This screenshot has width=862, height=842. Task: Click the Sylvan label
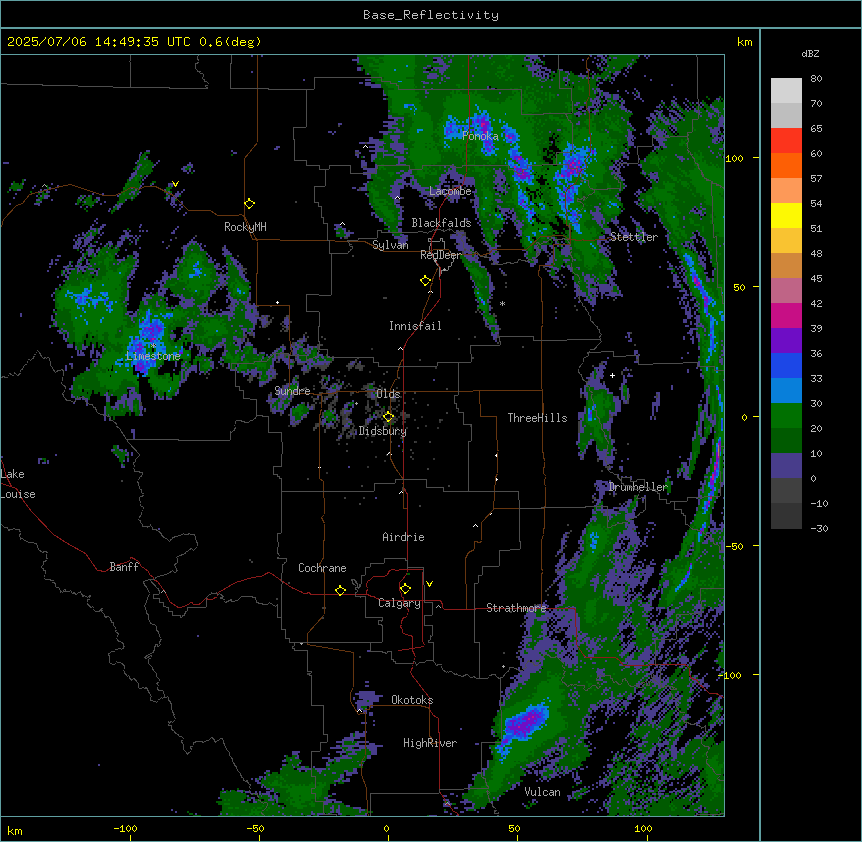tap(390, 245)
